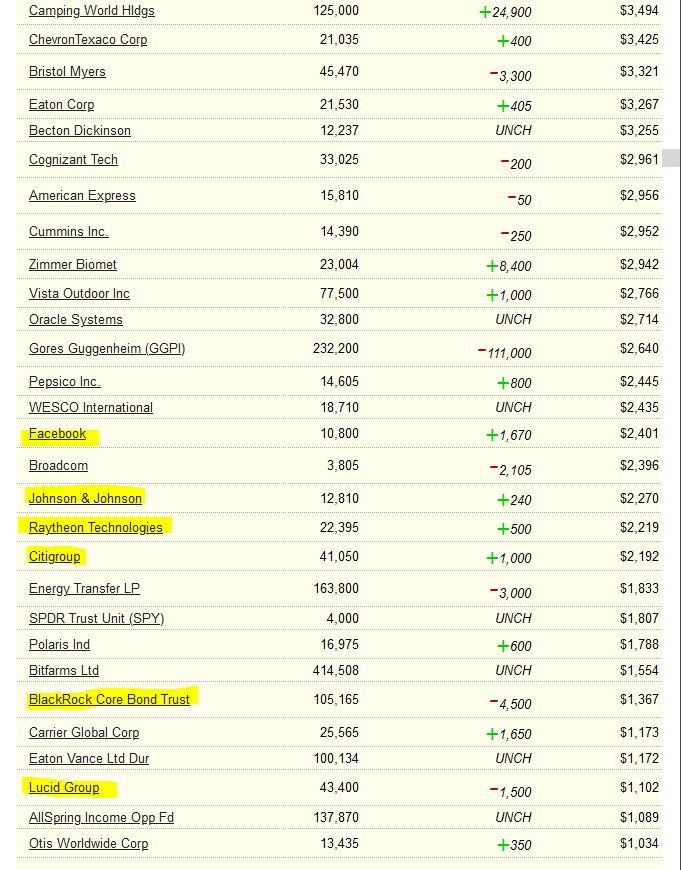Click the American Express link

[x=82, y=196]
